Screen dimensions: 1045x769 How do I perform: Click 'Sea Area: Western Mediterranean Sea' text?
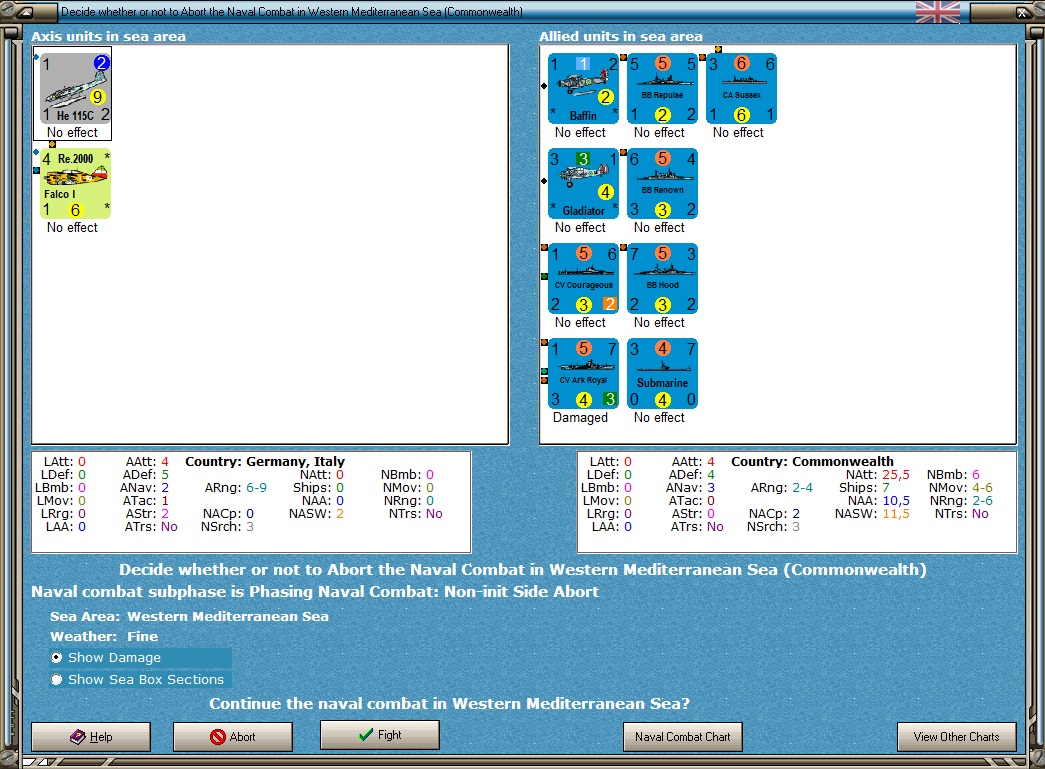(189, 616)
